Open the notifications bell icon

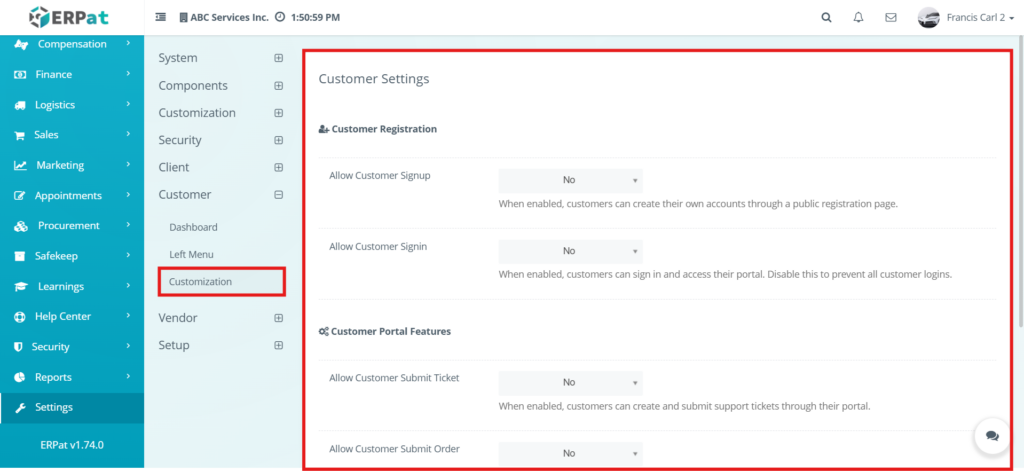click(858, 17)
